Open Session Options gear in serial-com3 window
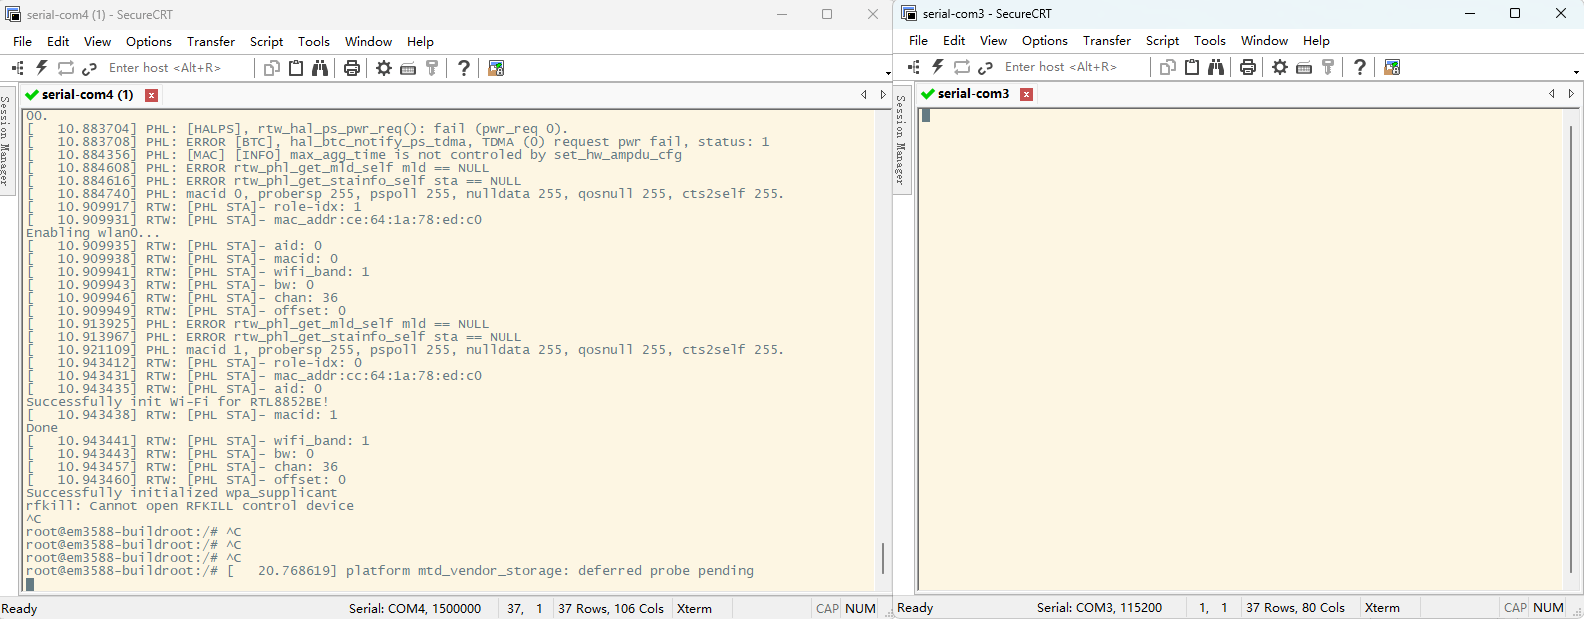The width and height of the screenshot is (1584, 619). (1280, 67)
